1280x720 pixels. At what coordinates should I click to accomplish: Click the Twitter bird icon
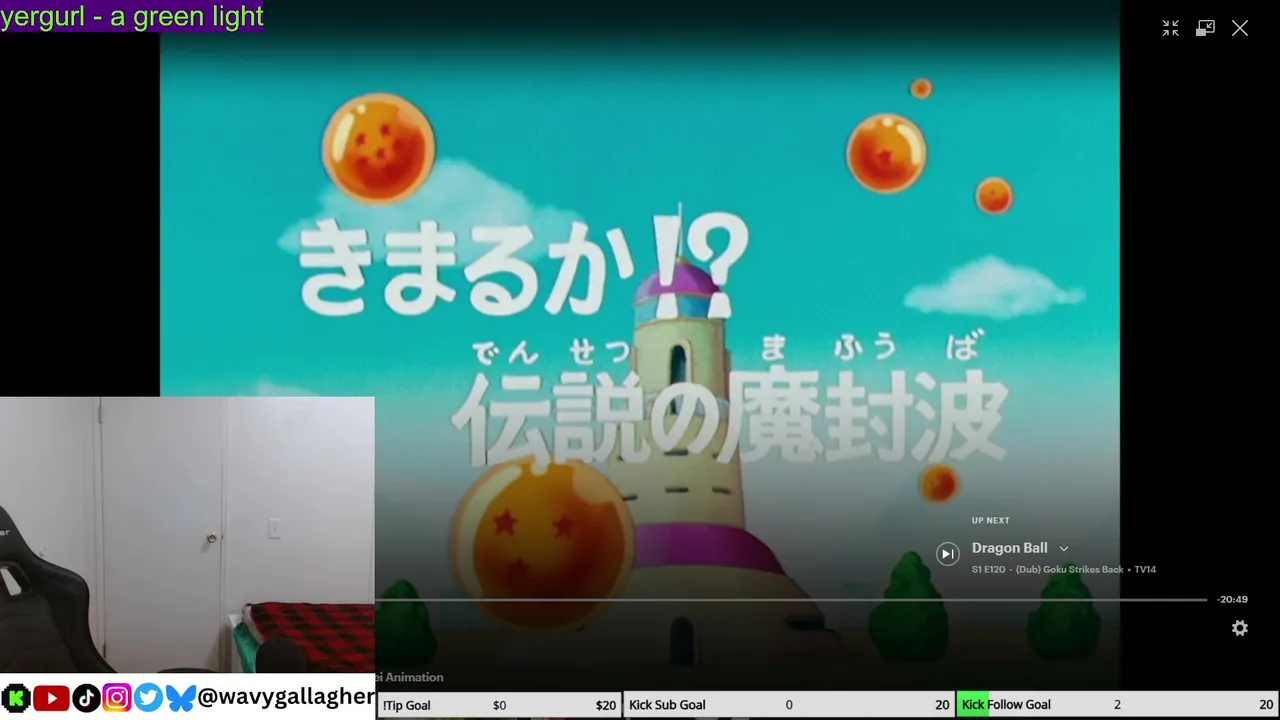[x=148, y=697]
